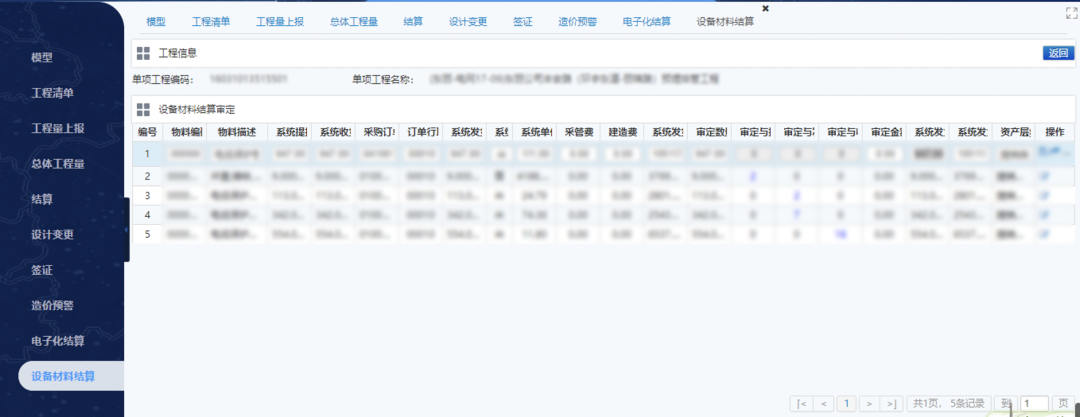Click the 返回 button
Image resolution: width=1080 pixels, height=417 pixels.
click(1059, 53)
